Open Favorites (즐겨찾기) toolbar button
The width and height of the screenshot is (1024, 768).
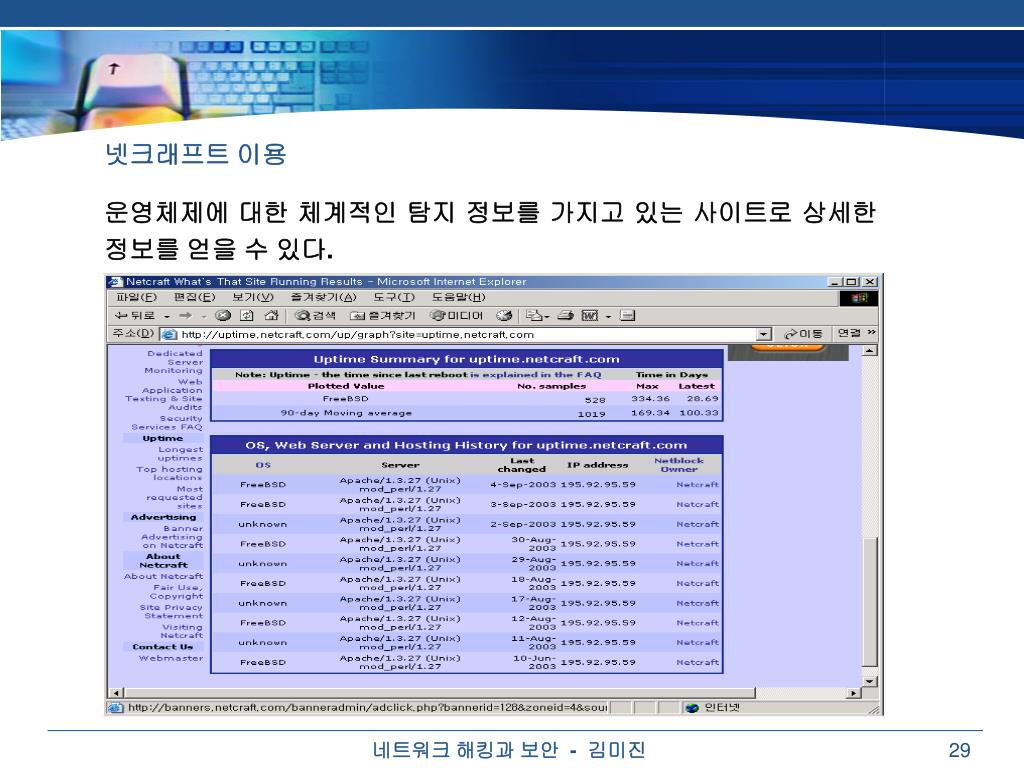(x=383, y=315)
